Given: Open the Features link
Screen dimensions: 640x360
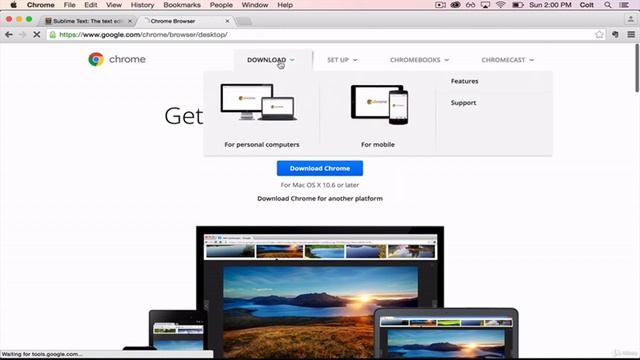Looking at the screenshot, I should click(464, 81).
